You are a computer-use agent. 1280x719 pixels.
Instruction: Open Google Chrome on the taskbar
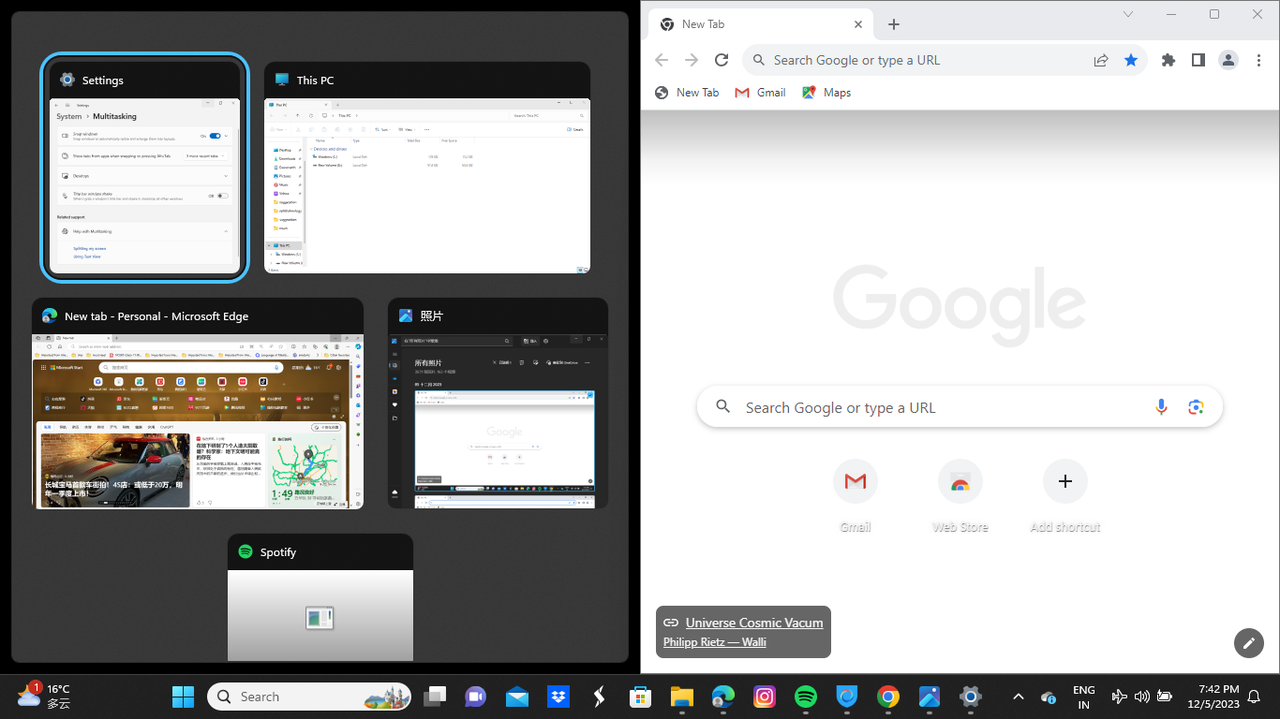888,697
